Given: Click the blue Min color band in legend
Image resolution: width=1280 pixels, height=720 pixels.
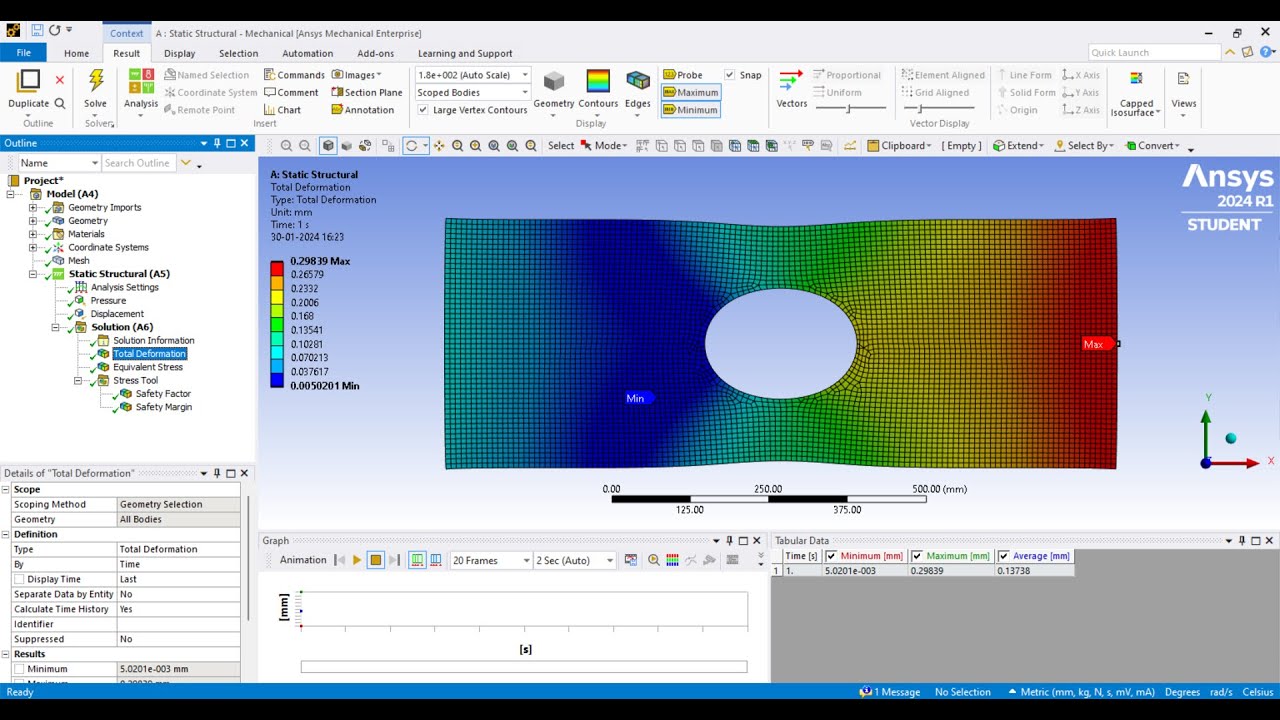Looking at the screenshot, I should pyautogui.click(x=277, y=378).
